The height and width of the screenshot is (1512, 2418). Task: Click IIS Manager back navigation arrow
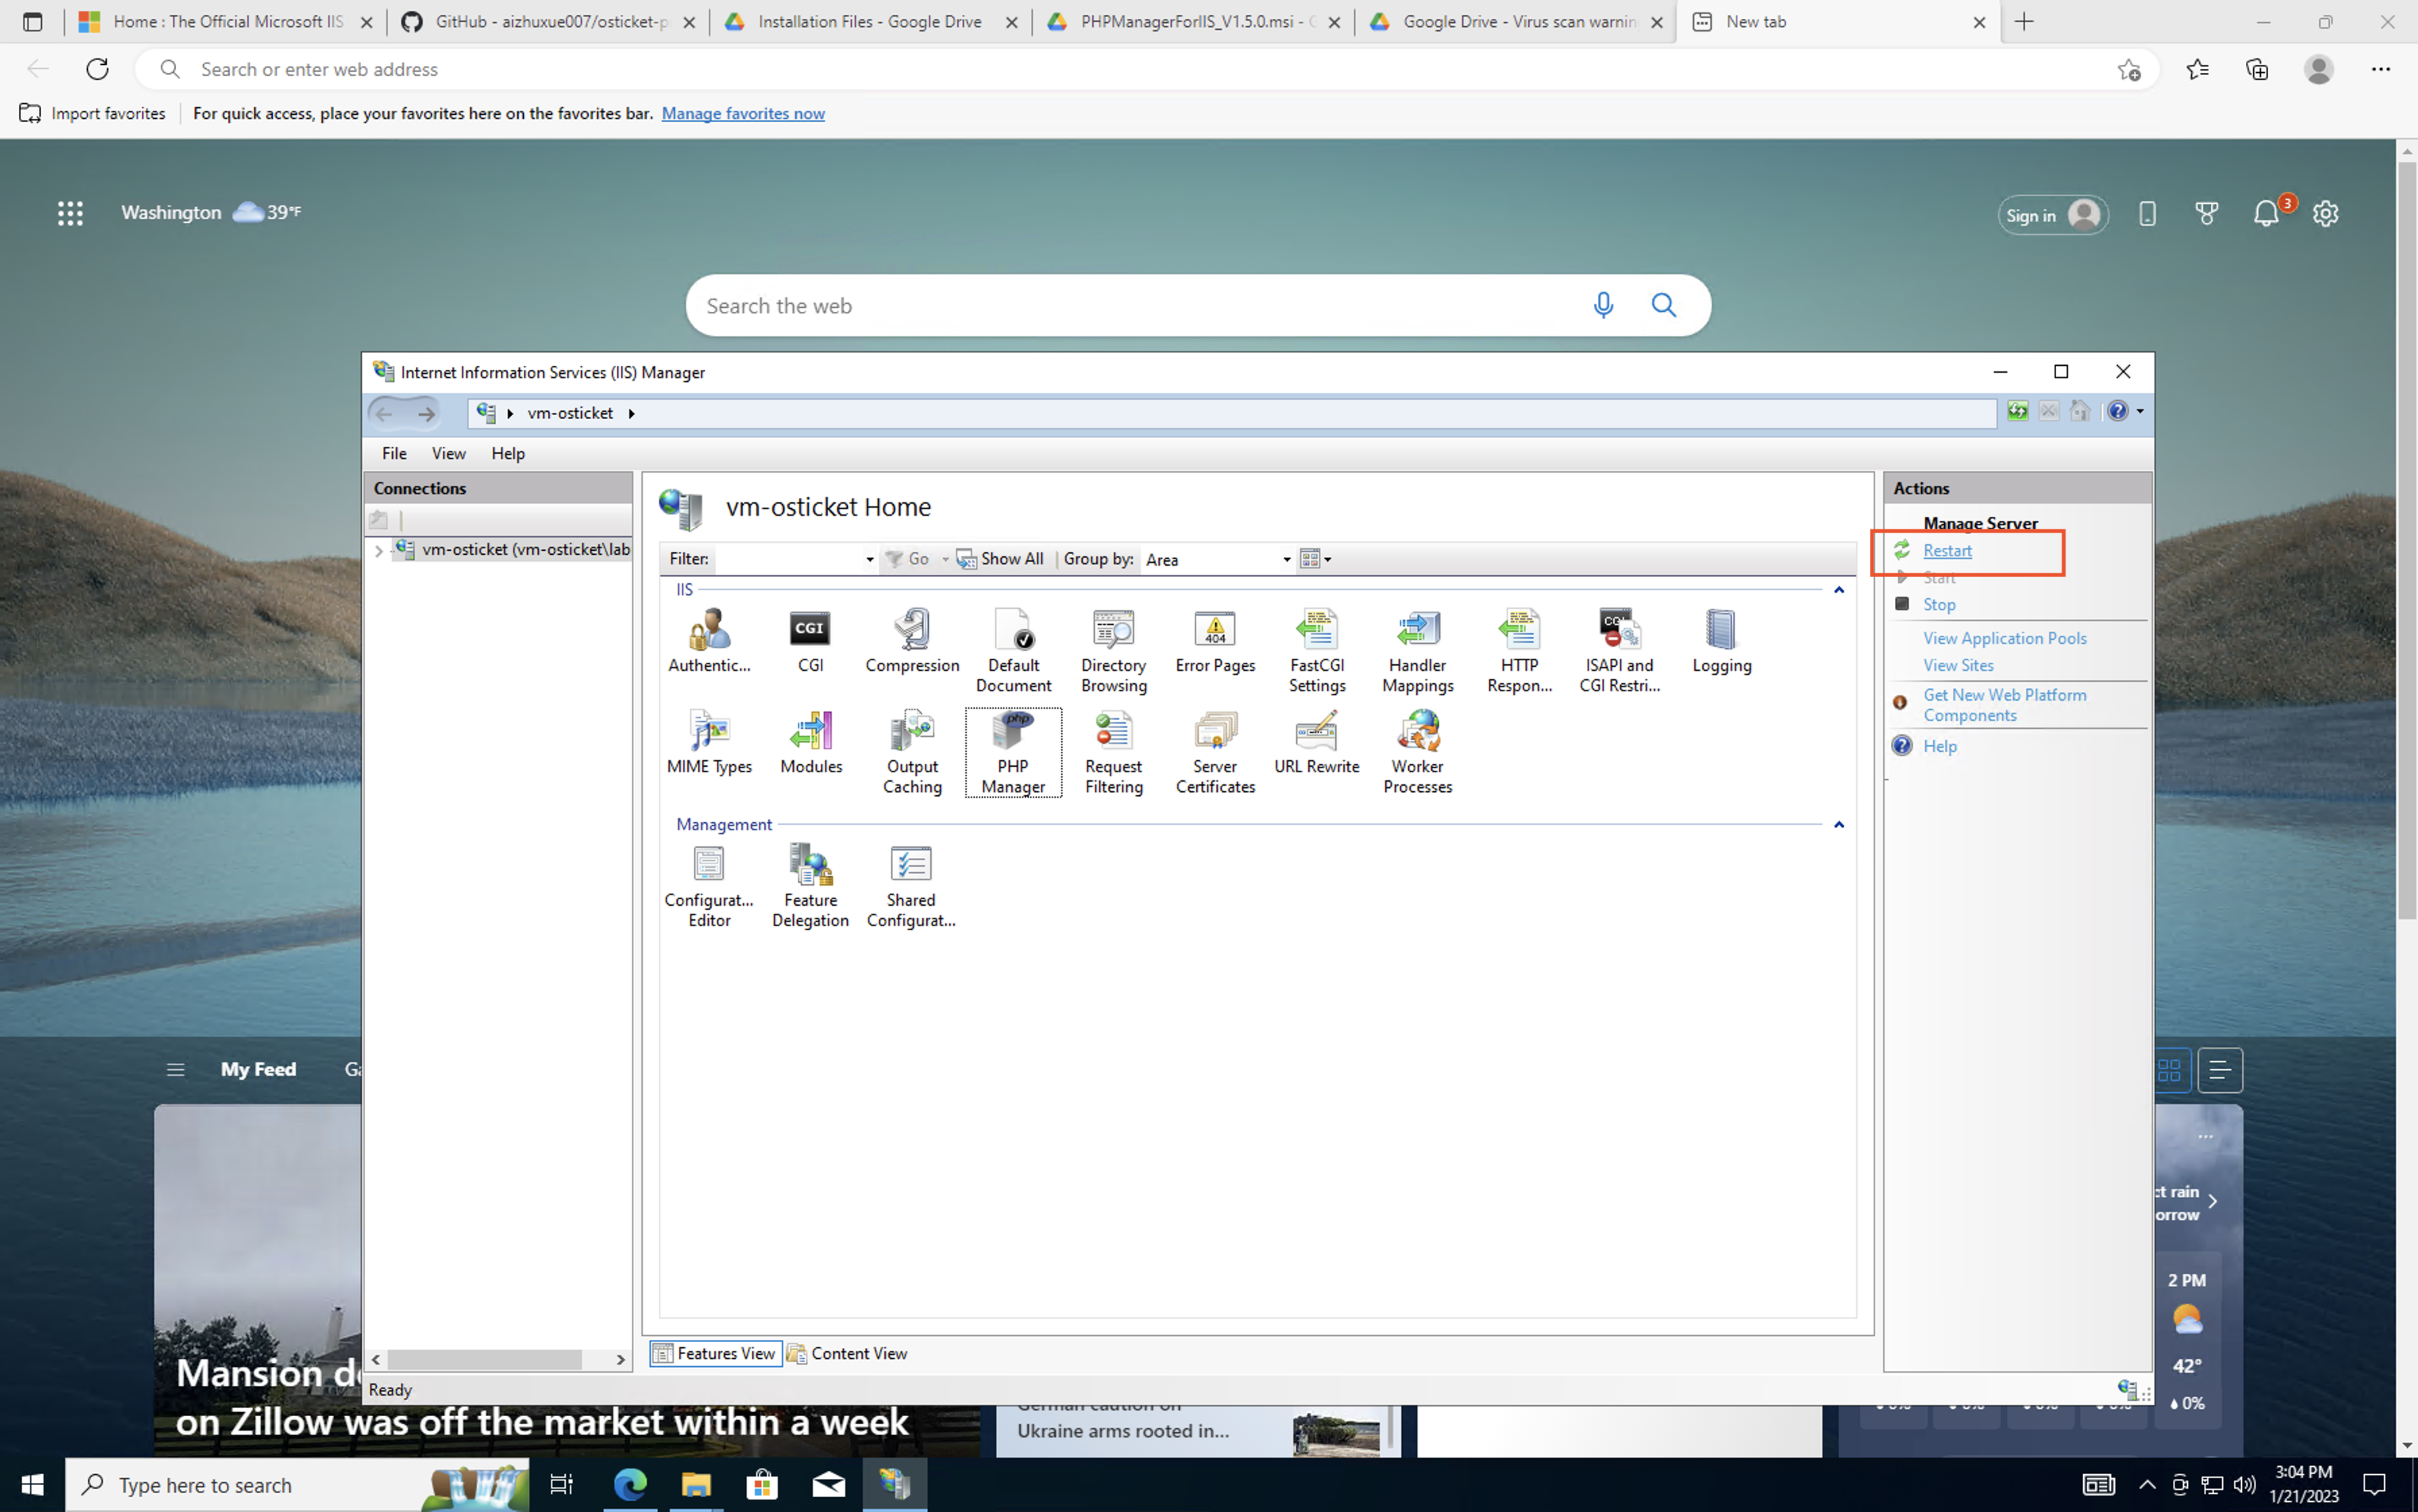tap(384, 413)
